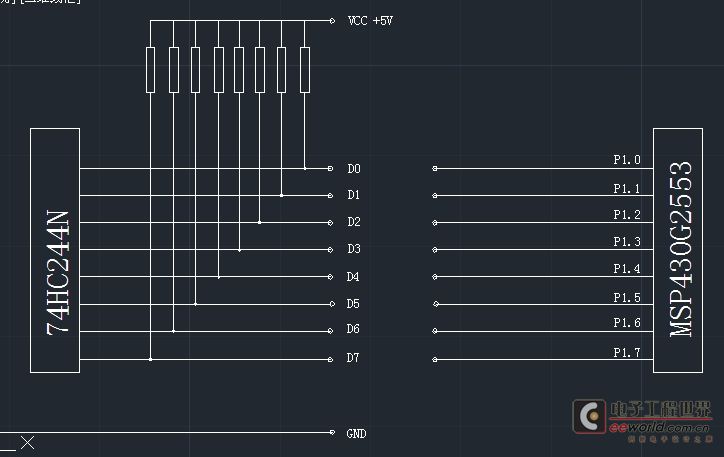The height and width of the screenshot is (457, 724).
Task: Select the pull-up resistor wired to the D7 line
Action: click(151, 70)
